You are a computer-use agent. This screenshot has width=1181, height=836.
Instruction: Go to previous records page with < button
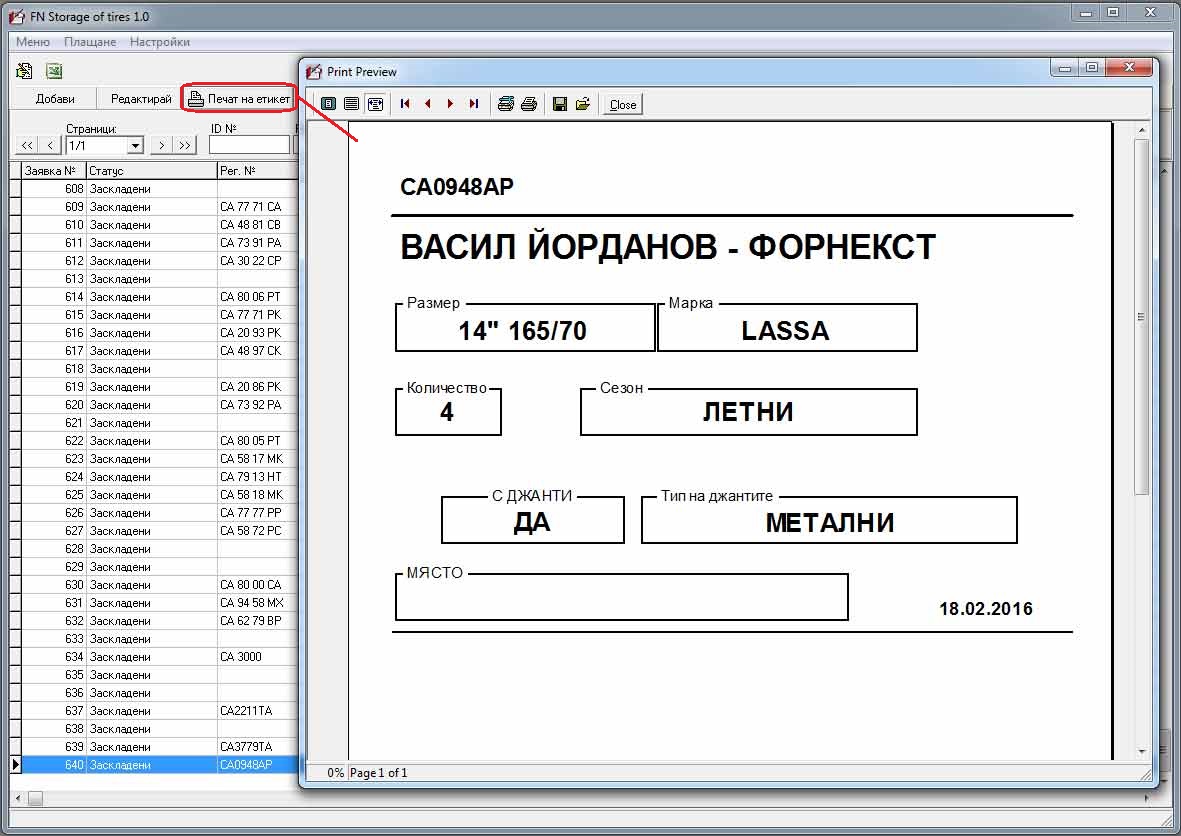(50, 145)
